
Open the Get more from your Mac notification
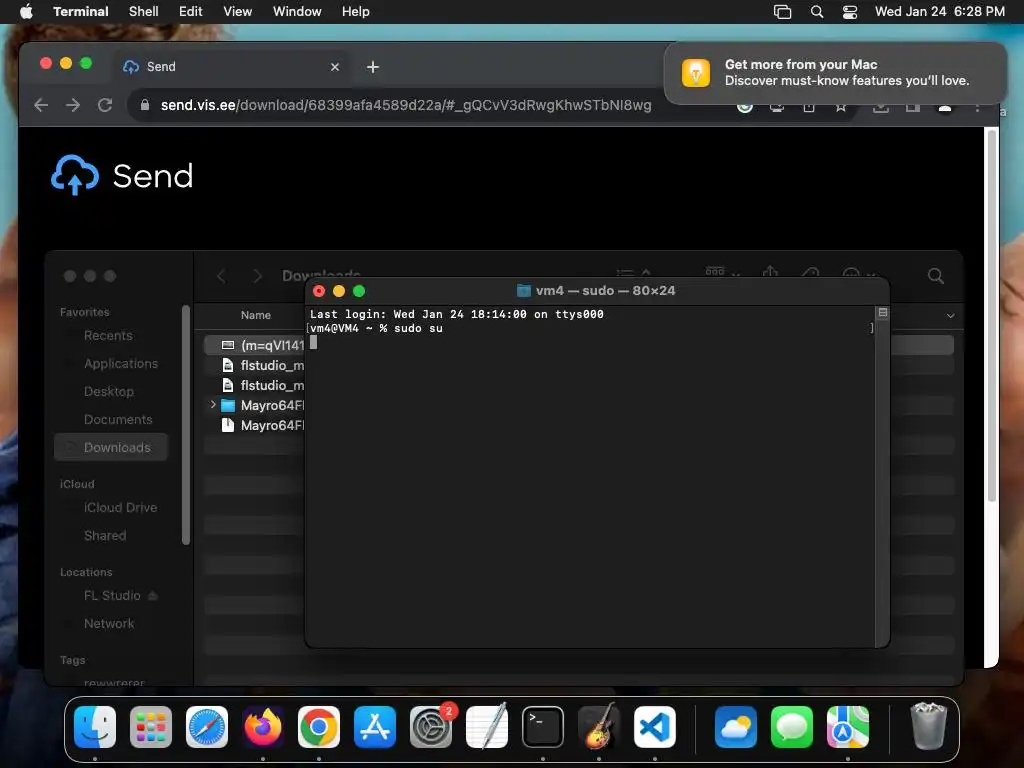[835, 72]
